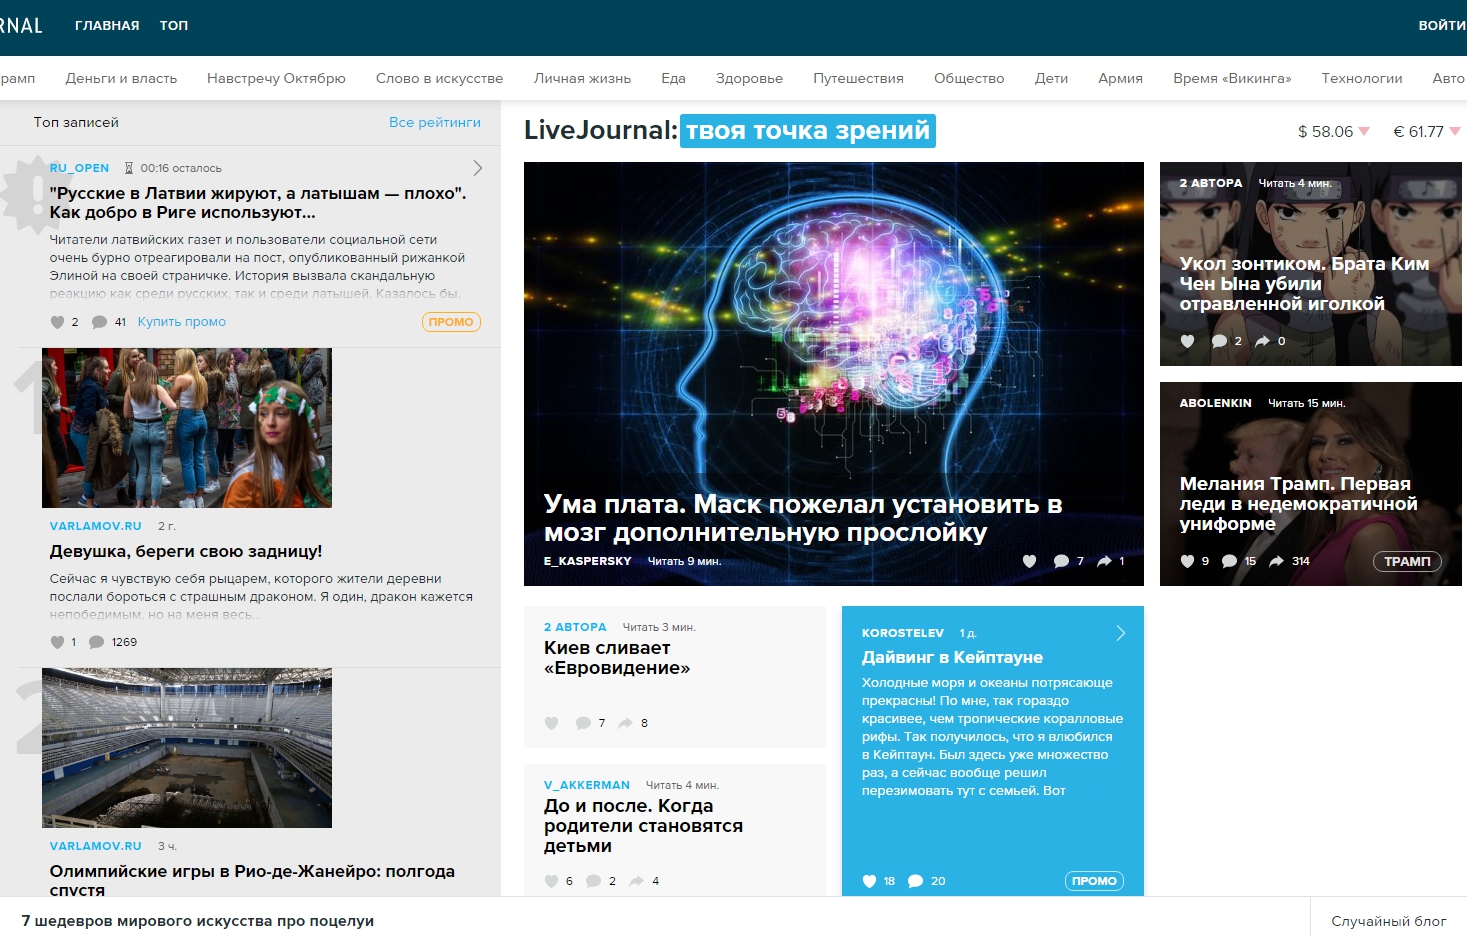Open abandoned Olympic pool photo thumbnail
Image resolution: width=1467 pixels, height=936 pixels.
[187, 748]
